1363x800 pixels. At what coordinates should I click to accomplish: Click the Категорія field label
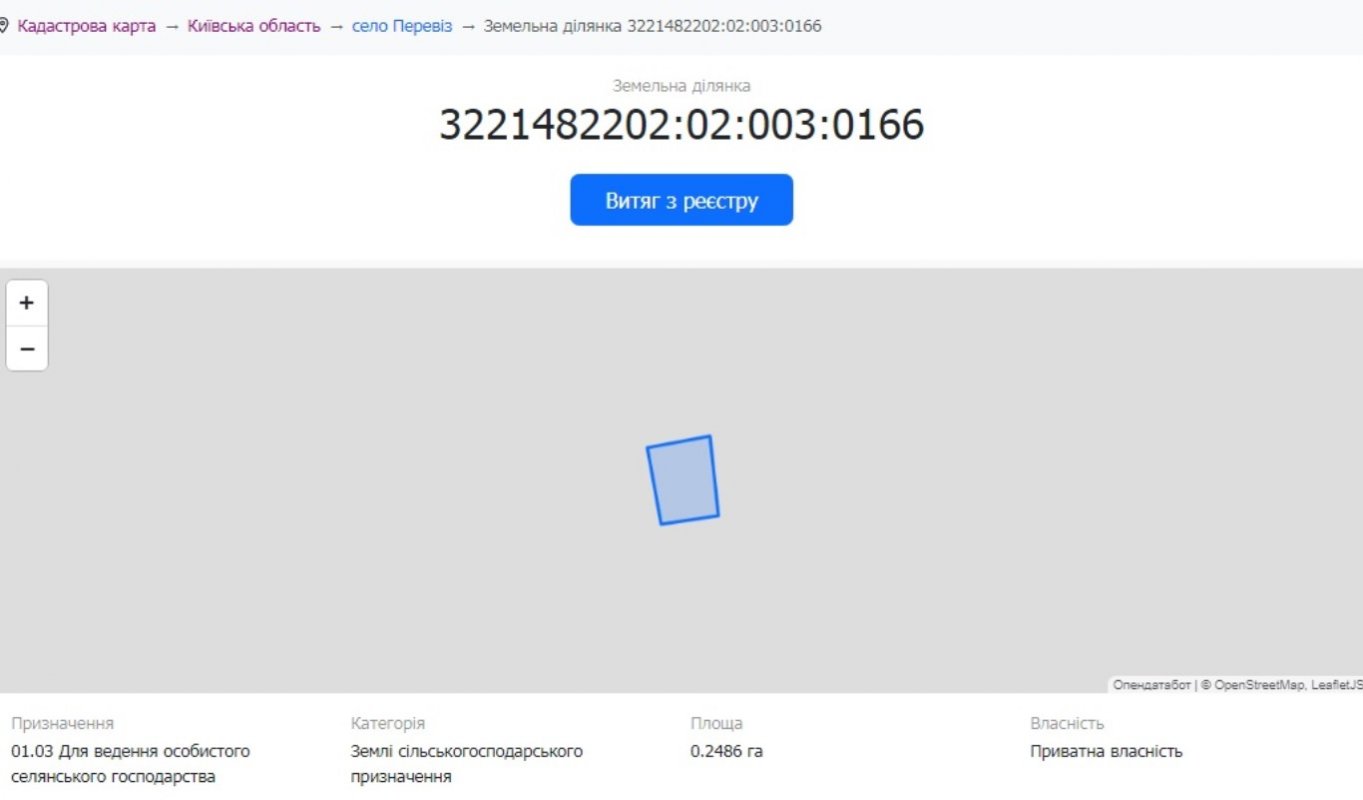pos(387,723)
